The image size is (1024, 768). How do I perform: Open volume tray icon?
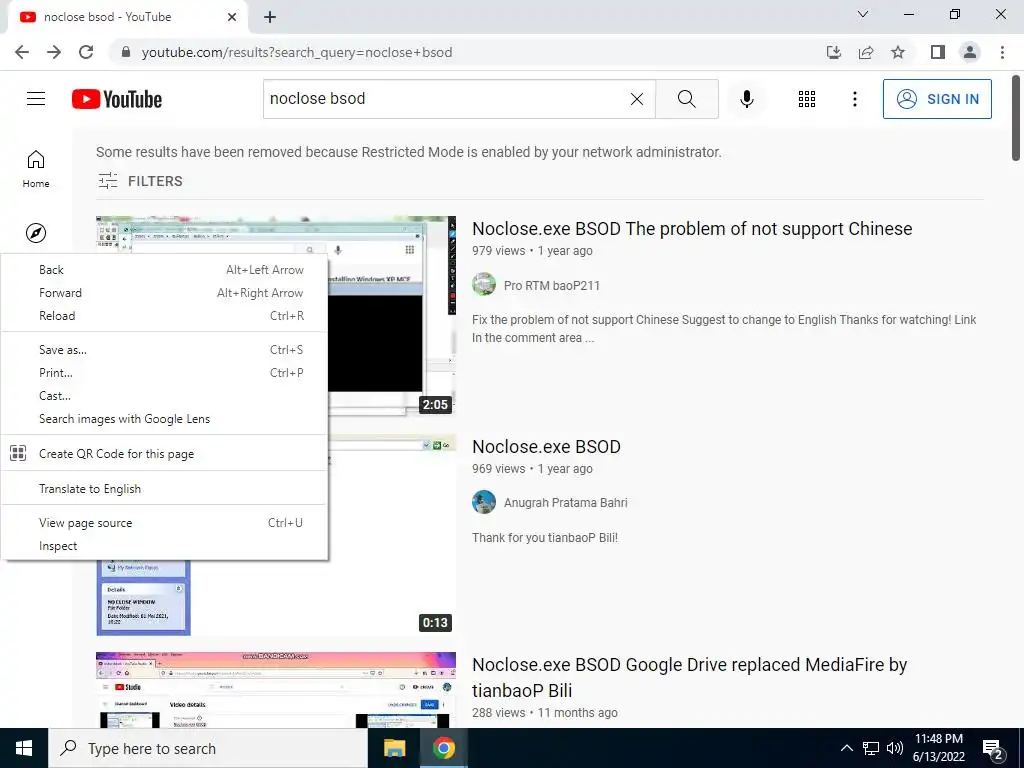895,748
